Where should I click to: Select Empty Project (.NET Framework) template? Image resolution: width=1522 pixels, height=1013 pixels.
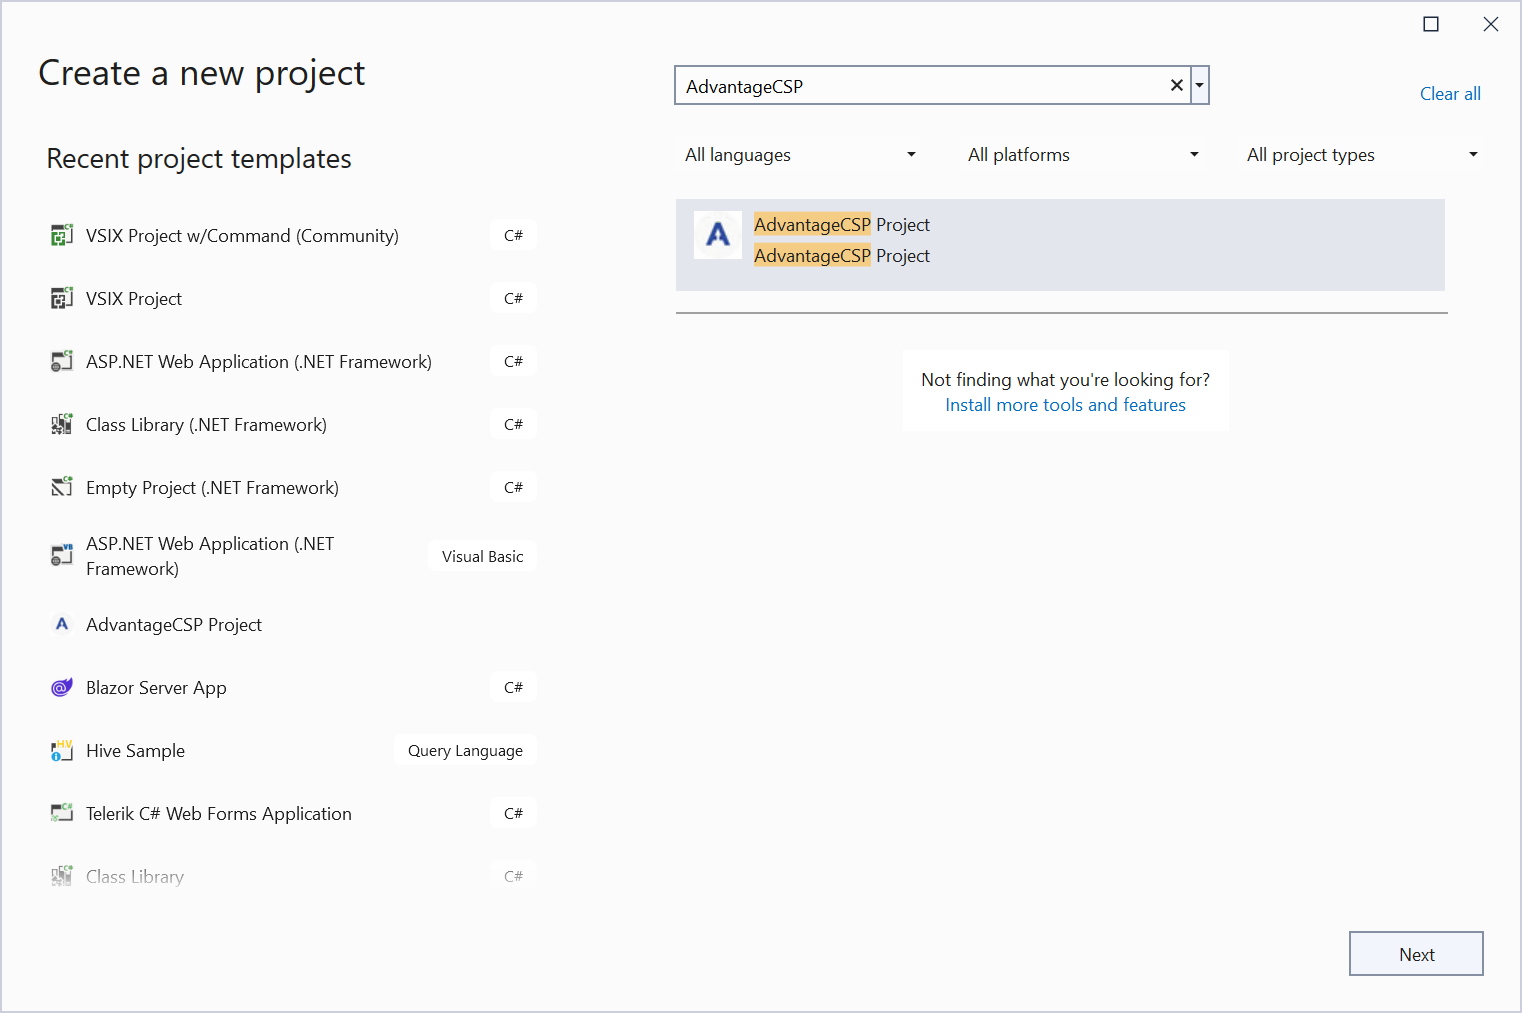212,488
